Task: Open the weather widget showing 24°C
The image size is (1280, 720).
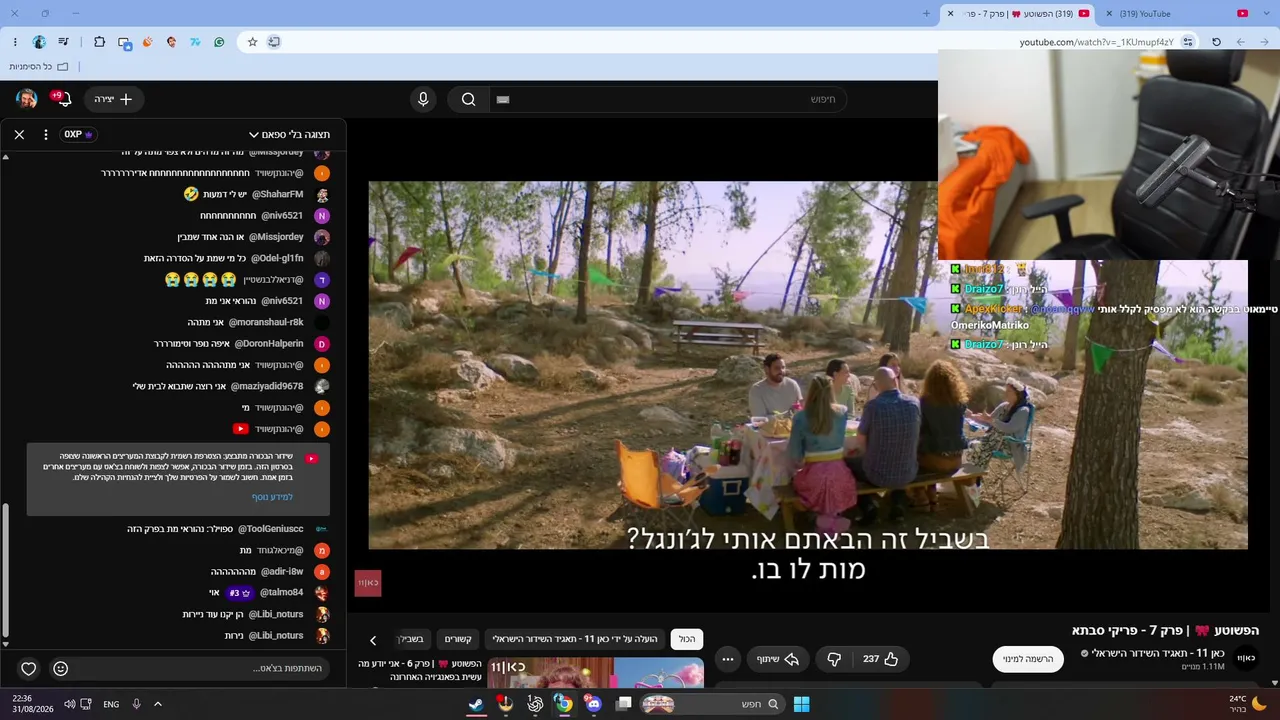Action: [1246, 704]
